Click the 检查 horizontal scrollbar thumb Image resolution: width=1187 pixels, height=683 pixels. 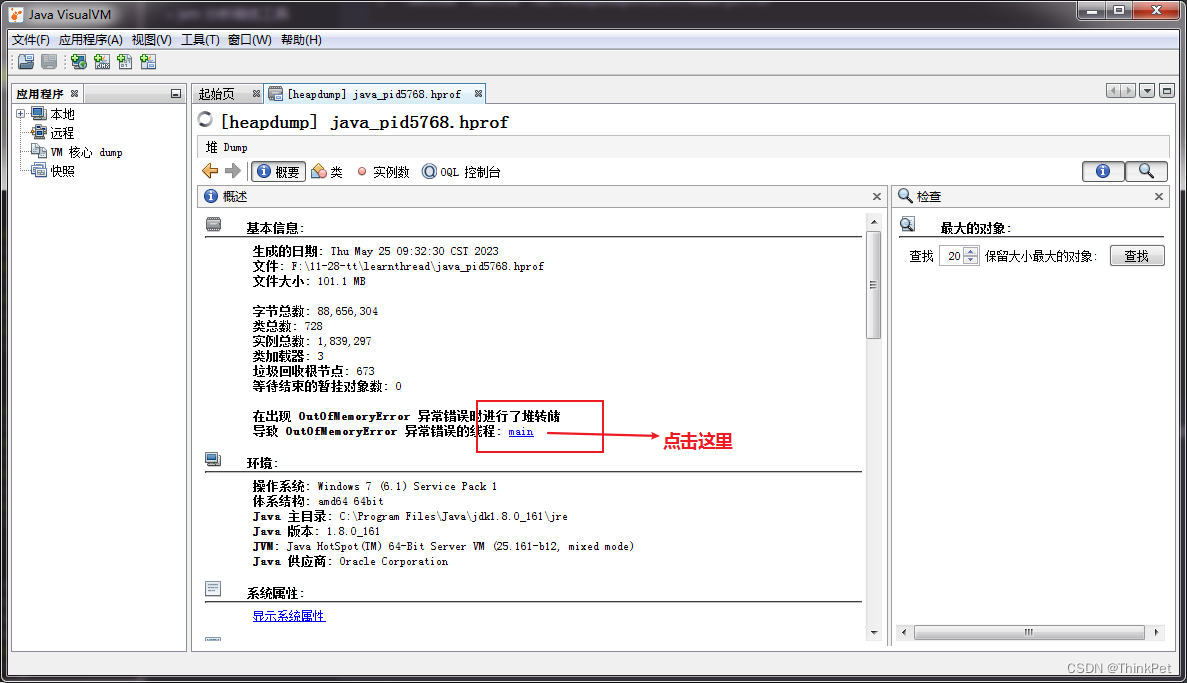(x=1029, y=632)
